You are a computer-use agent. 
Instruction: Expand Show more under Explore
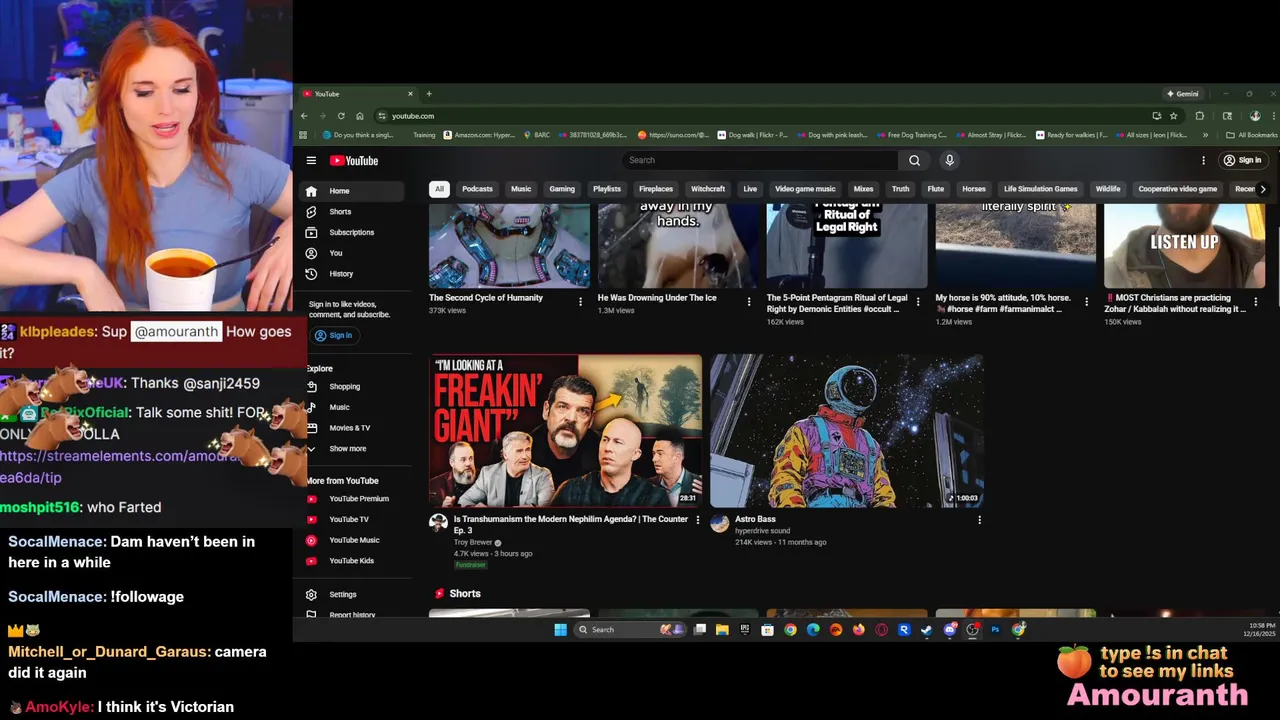[x=354, y=449]
